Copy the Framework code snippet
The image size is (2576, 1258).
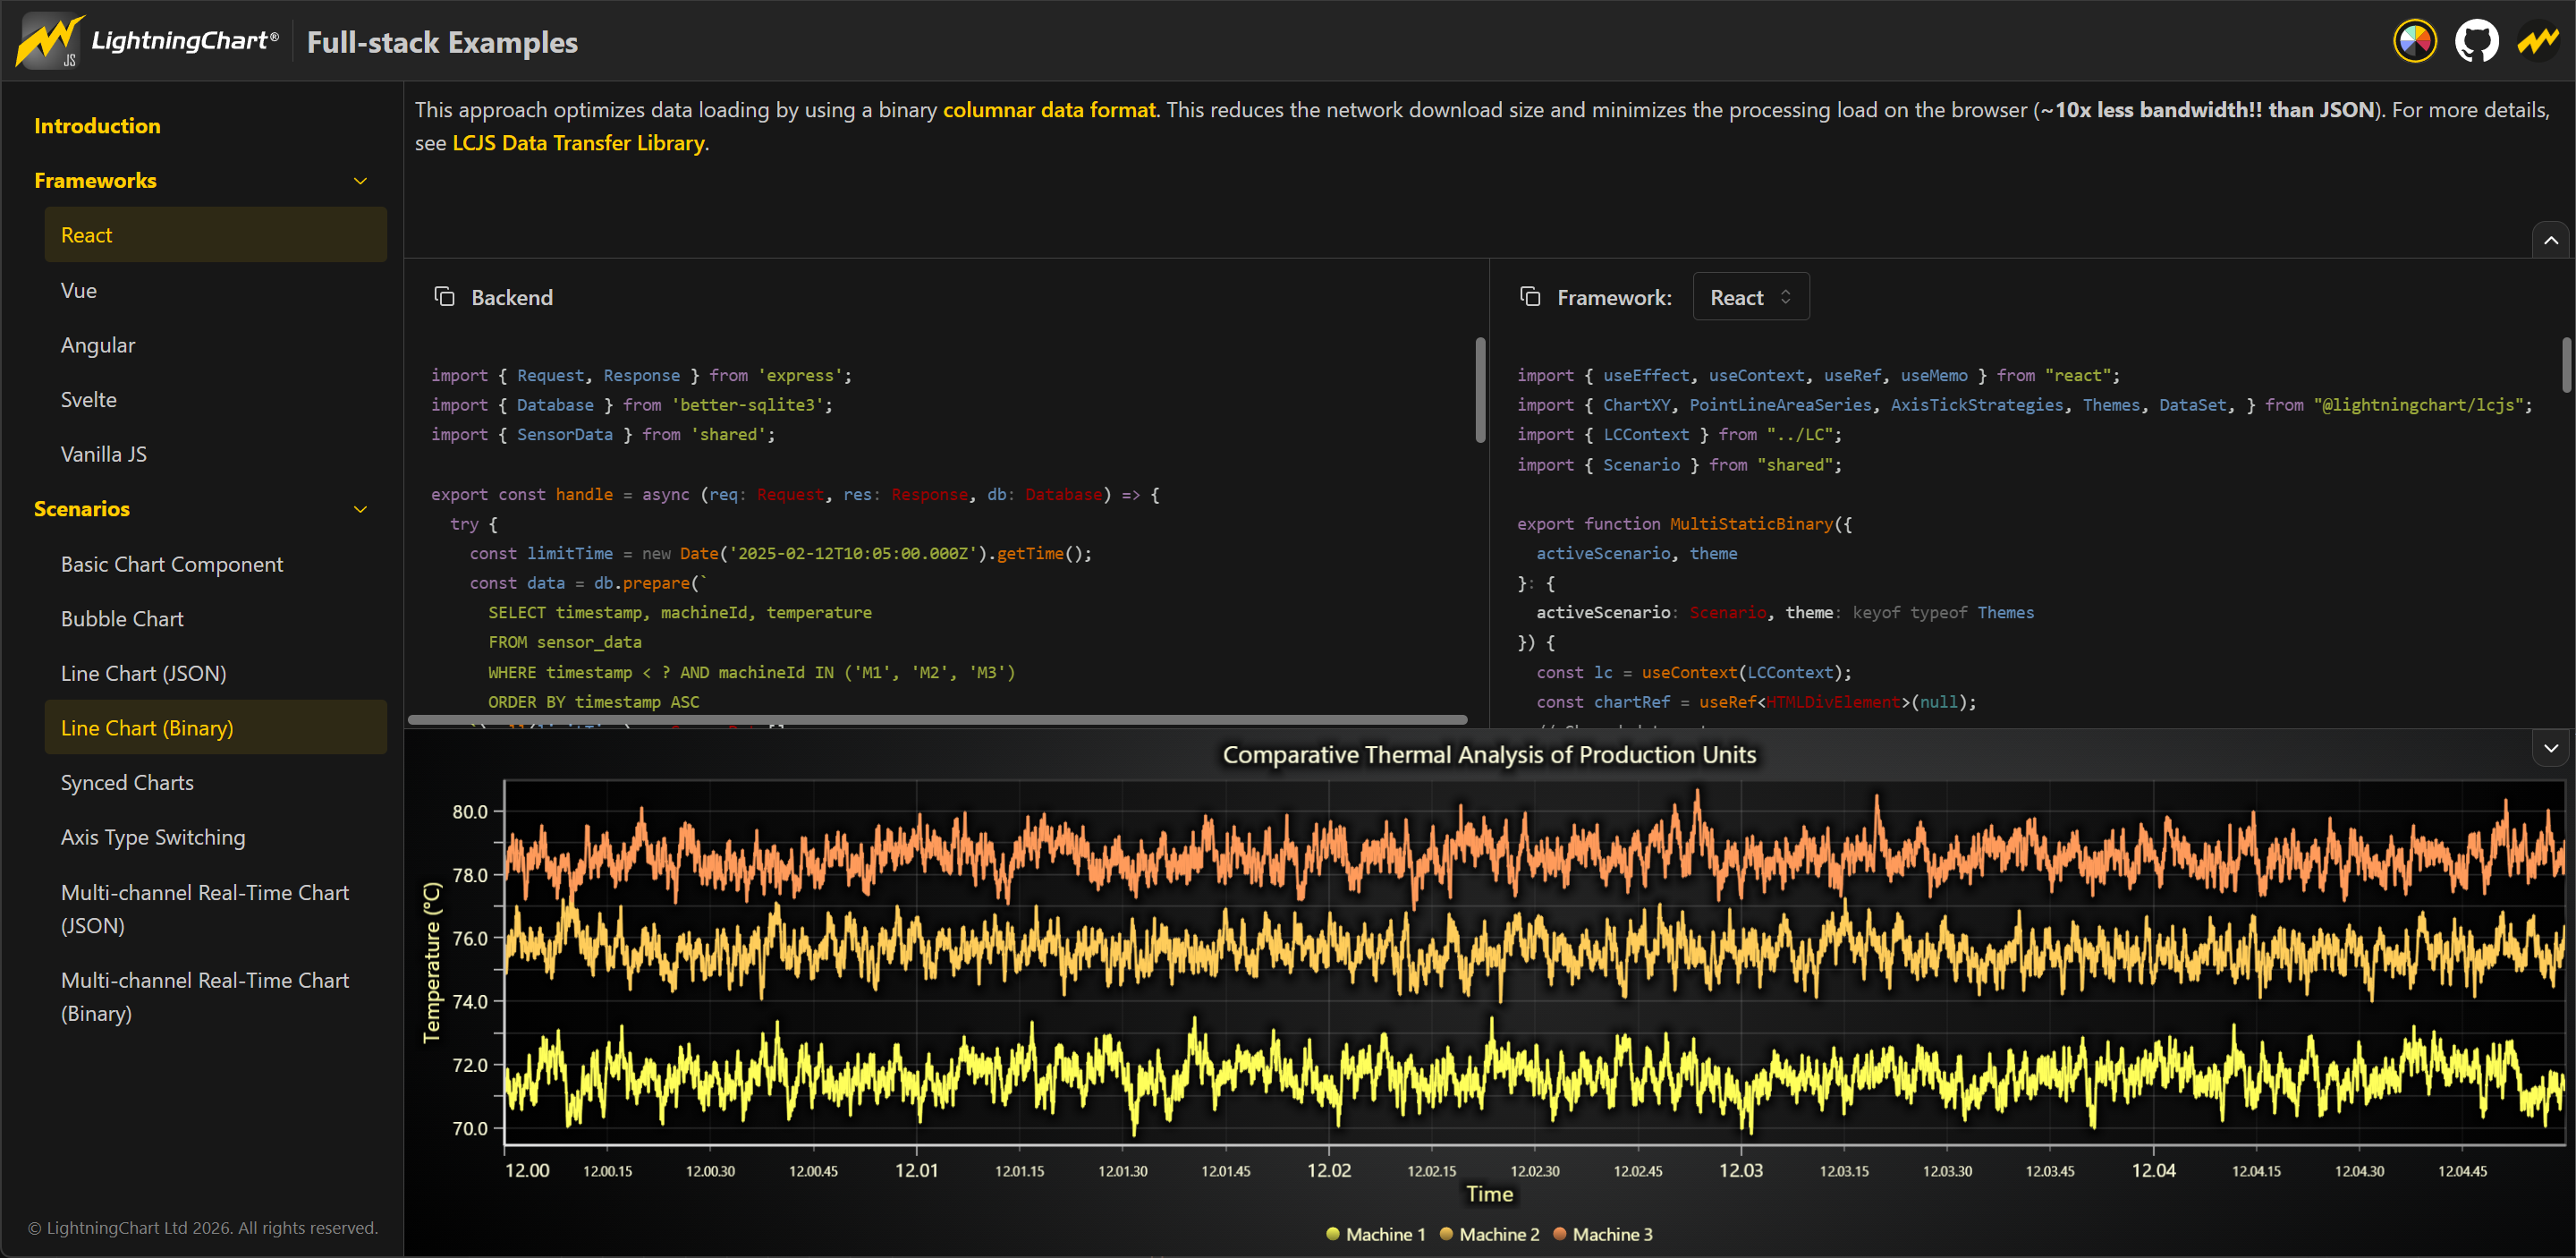click(1530, 297)
